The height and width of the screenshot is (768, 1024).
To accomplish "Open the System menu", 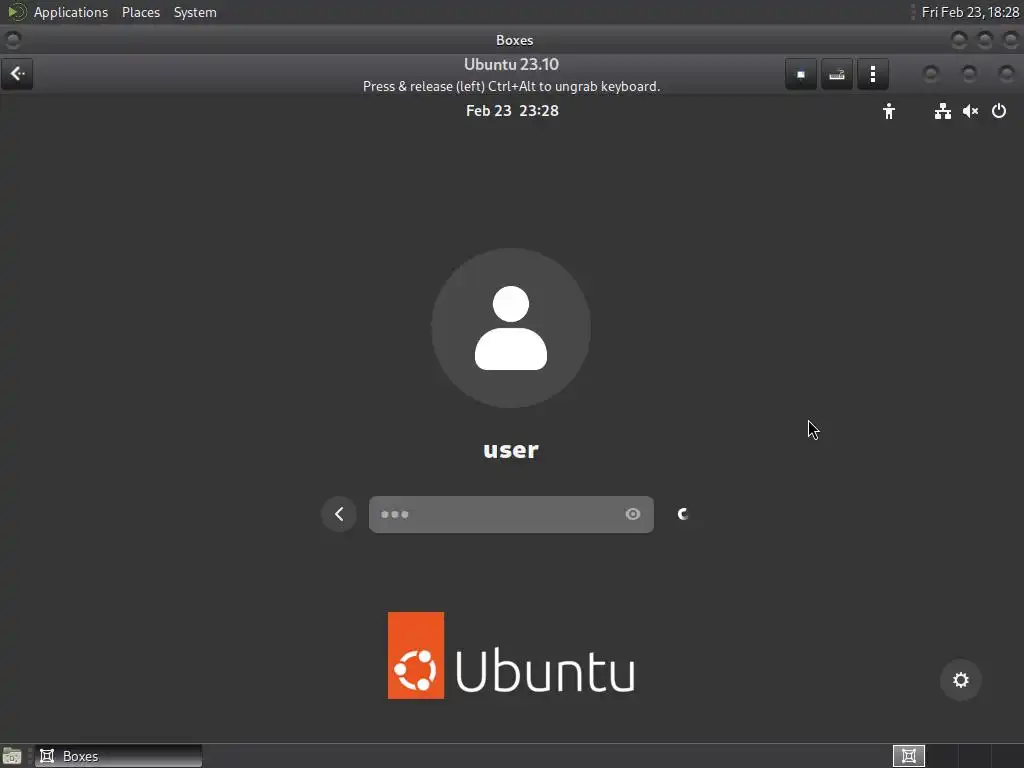I will (195, 12).
